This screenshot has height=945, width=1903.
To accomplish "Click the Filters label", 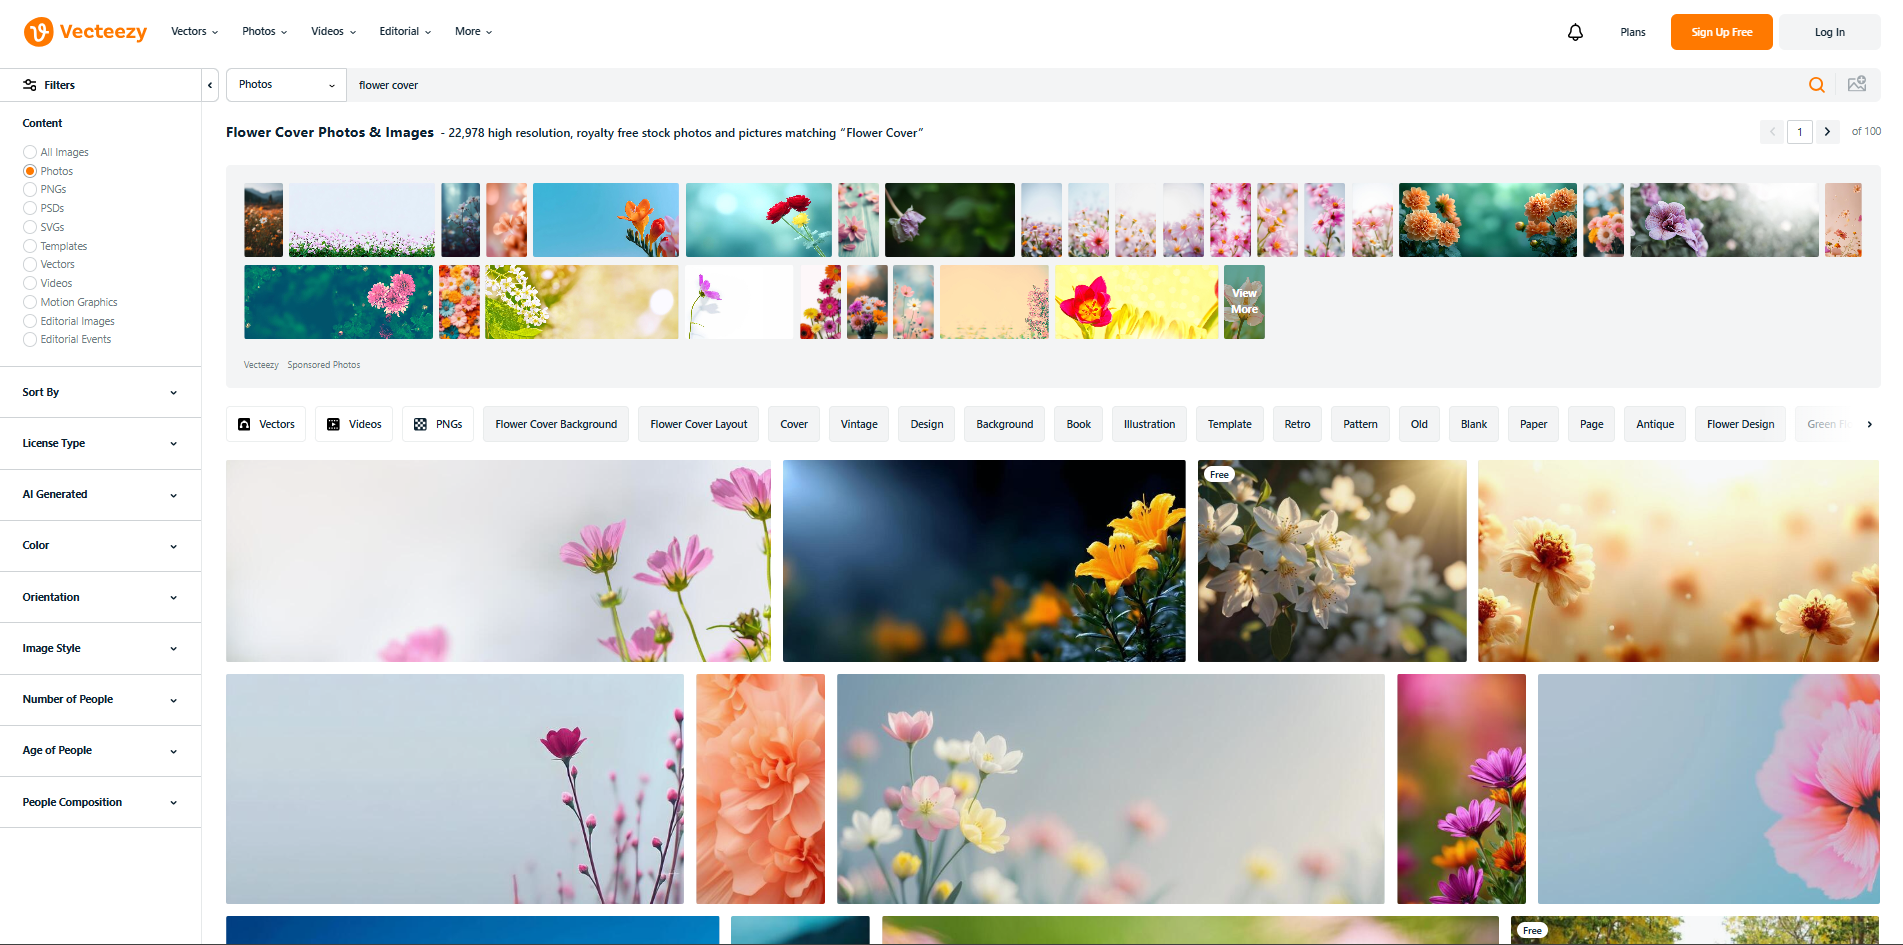I will 60,85.
